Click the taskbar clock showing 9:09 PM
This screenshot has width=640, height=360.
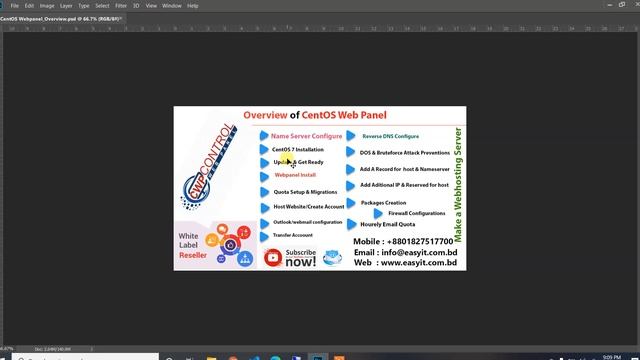[612, 358]
